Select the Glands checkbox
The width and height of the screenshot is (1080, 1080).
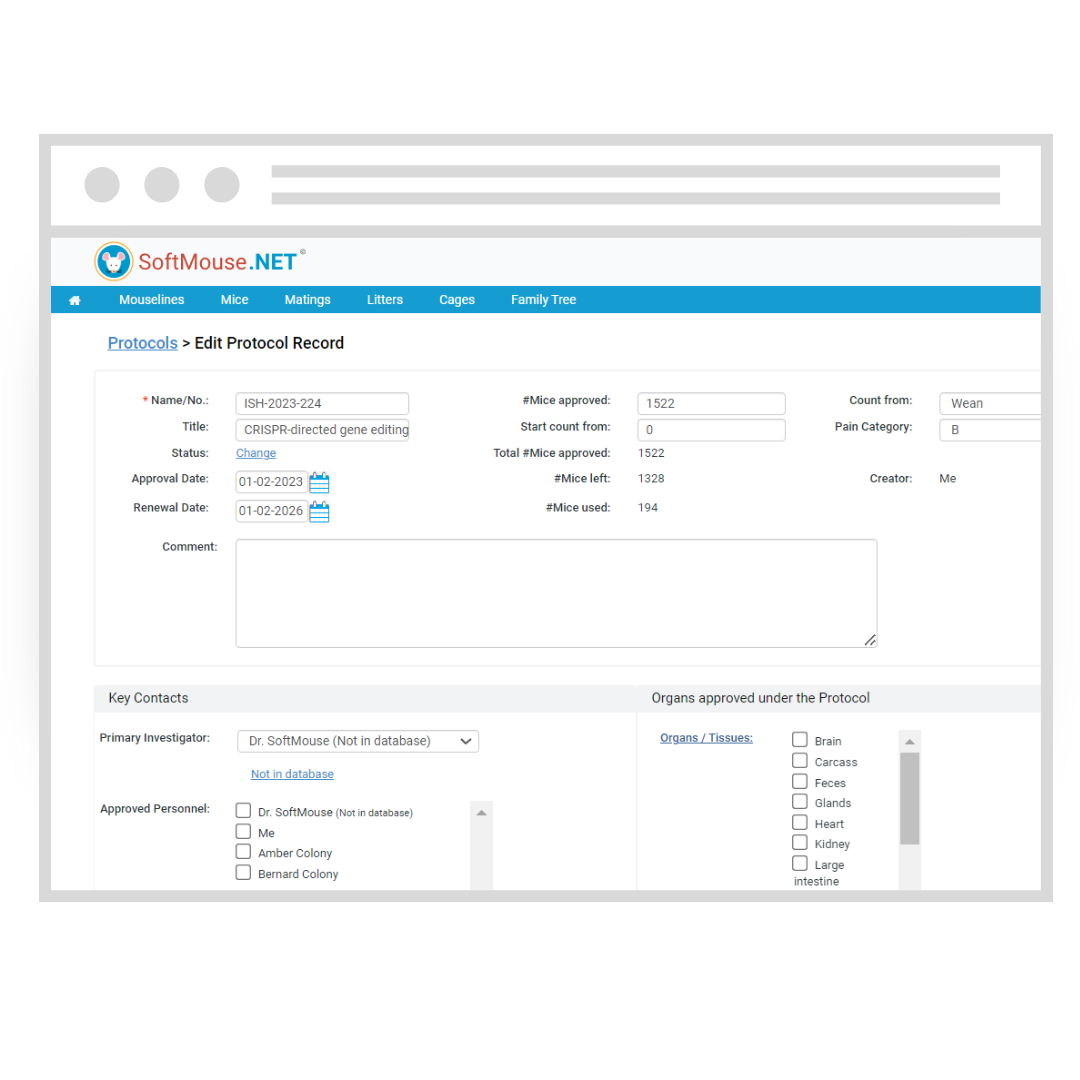[x=800, y=802]
